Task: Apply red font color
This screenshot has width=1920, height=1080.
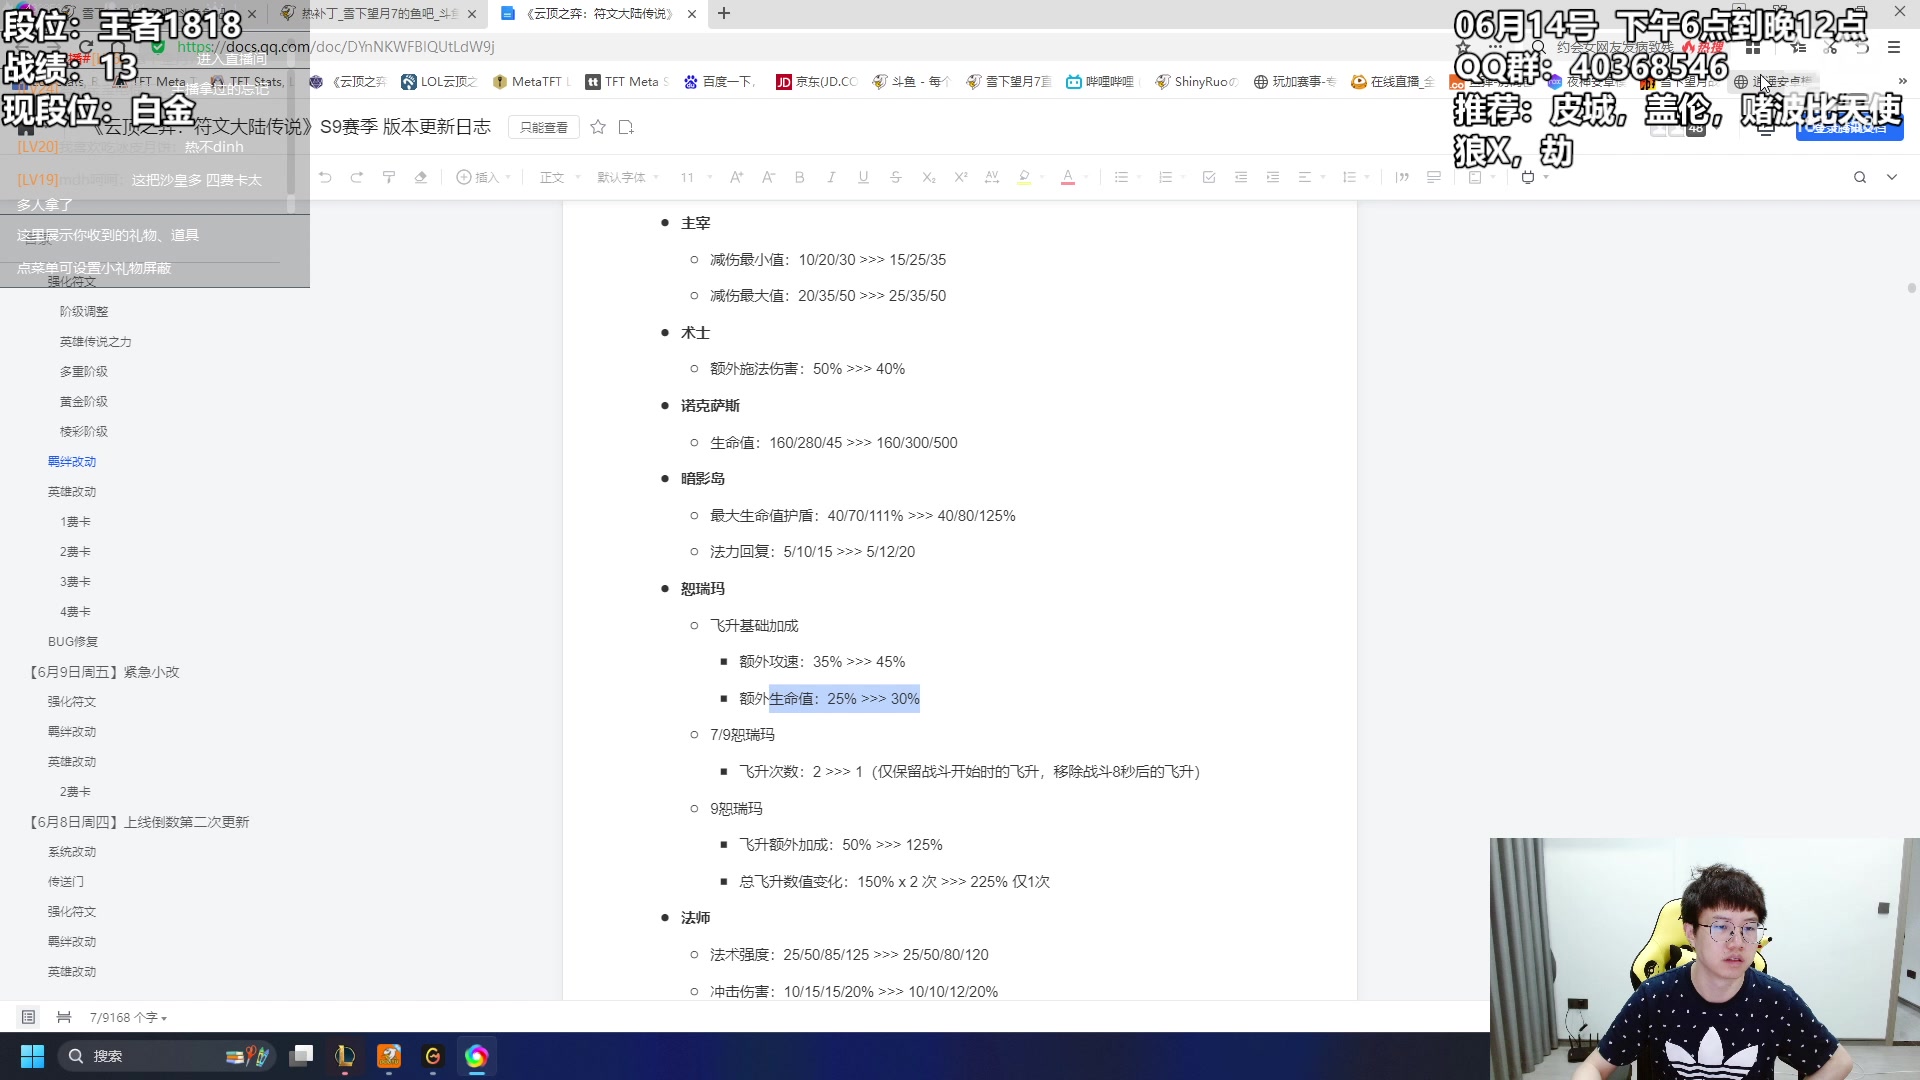Action: click(1068, 177)
